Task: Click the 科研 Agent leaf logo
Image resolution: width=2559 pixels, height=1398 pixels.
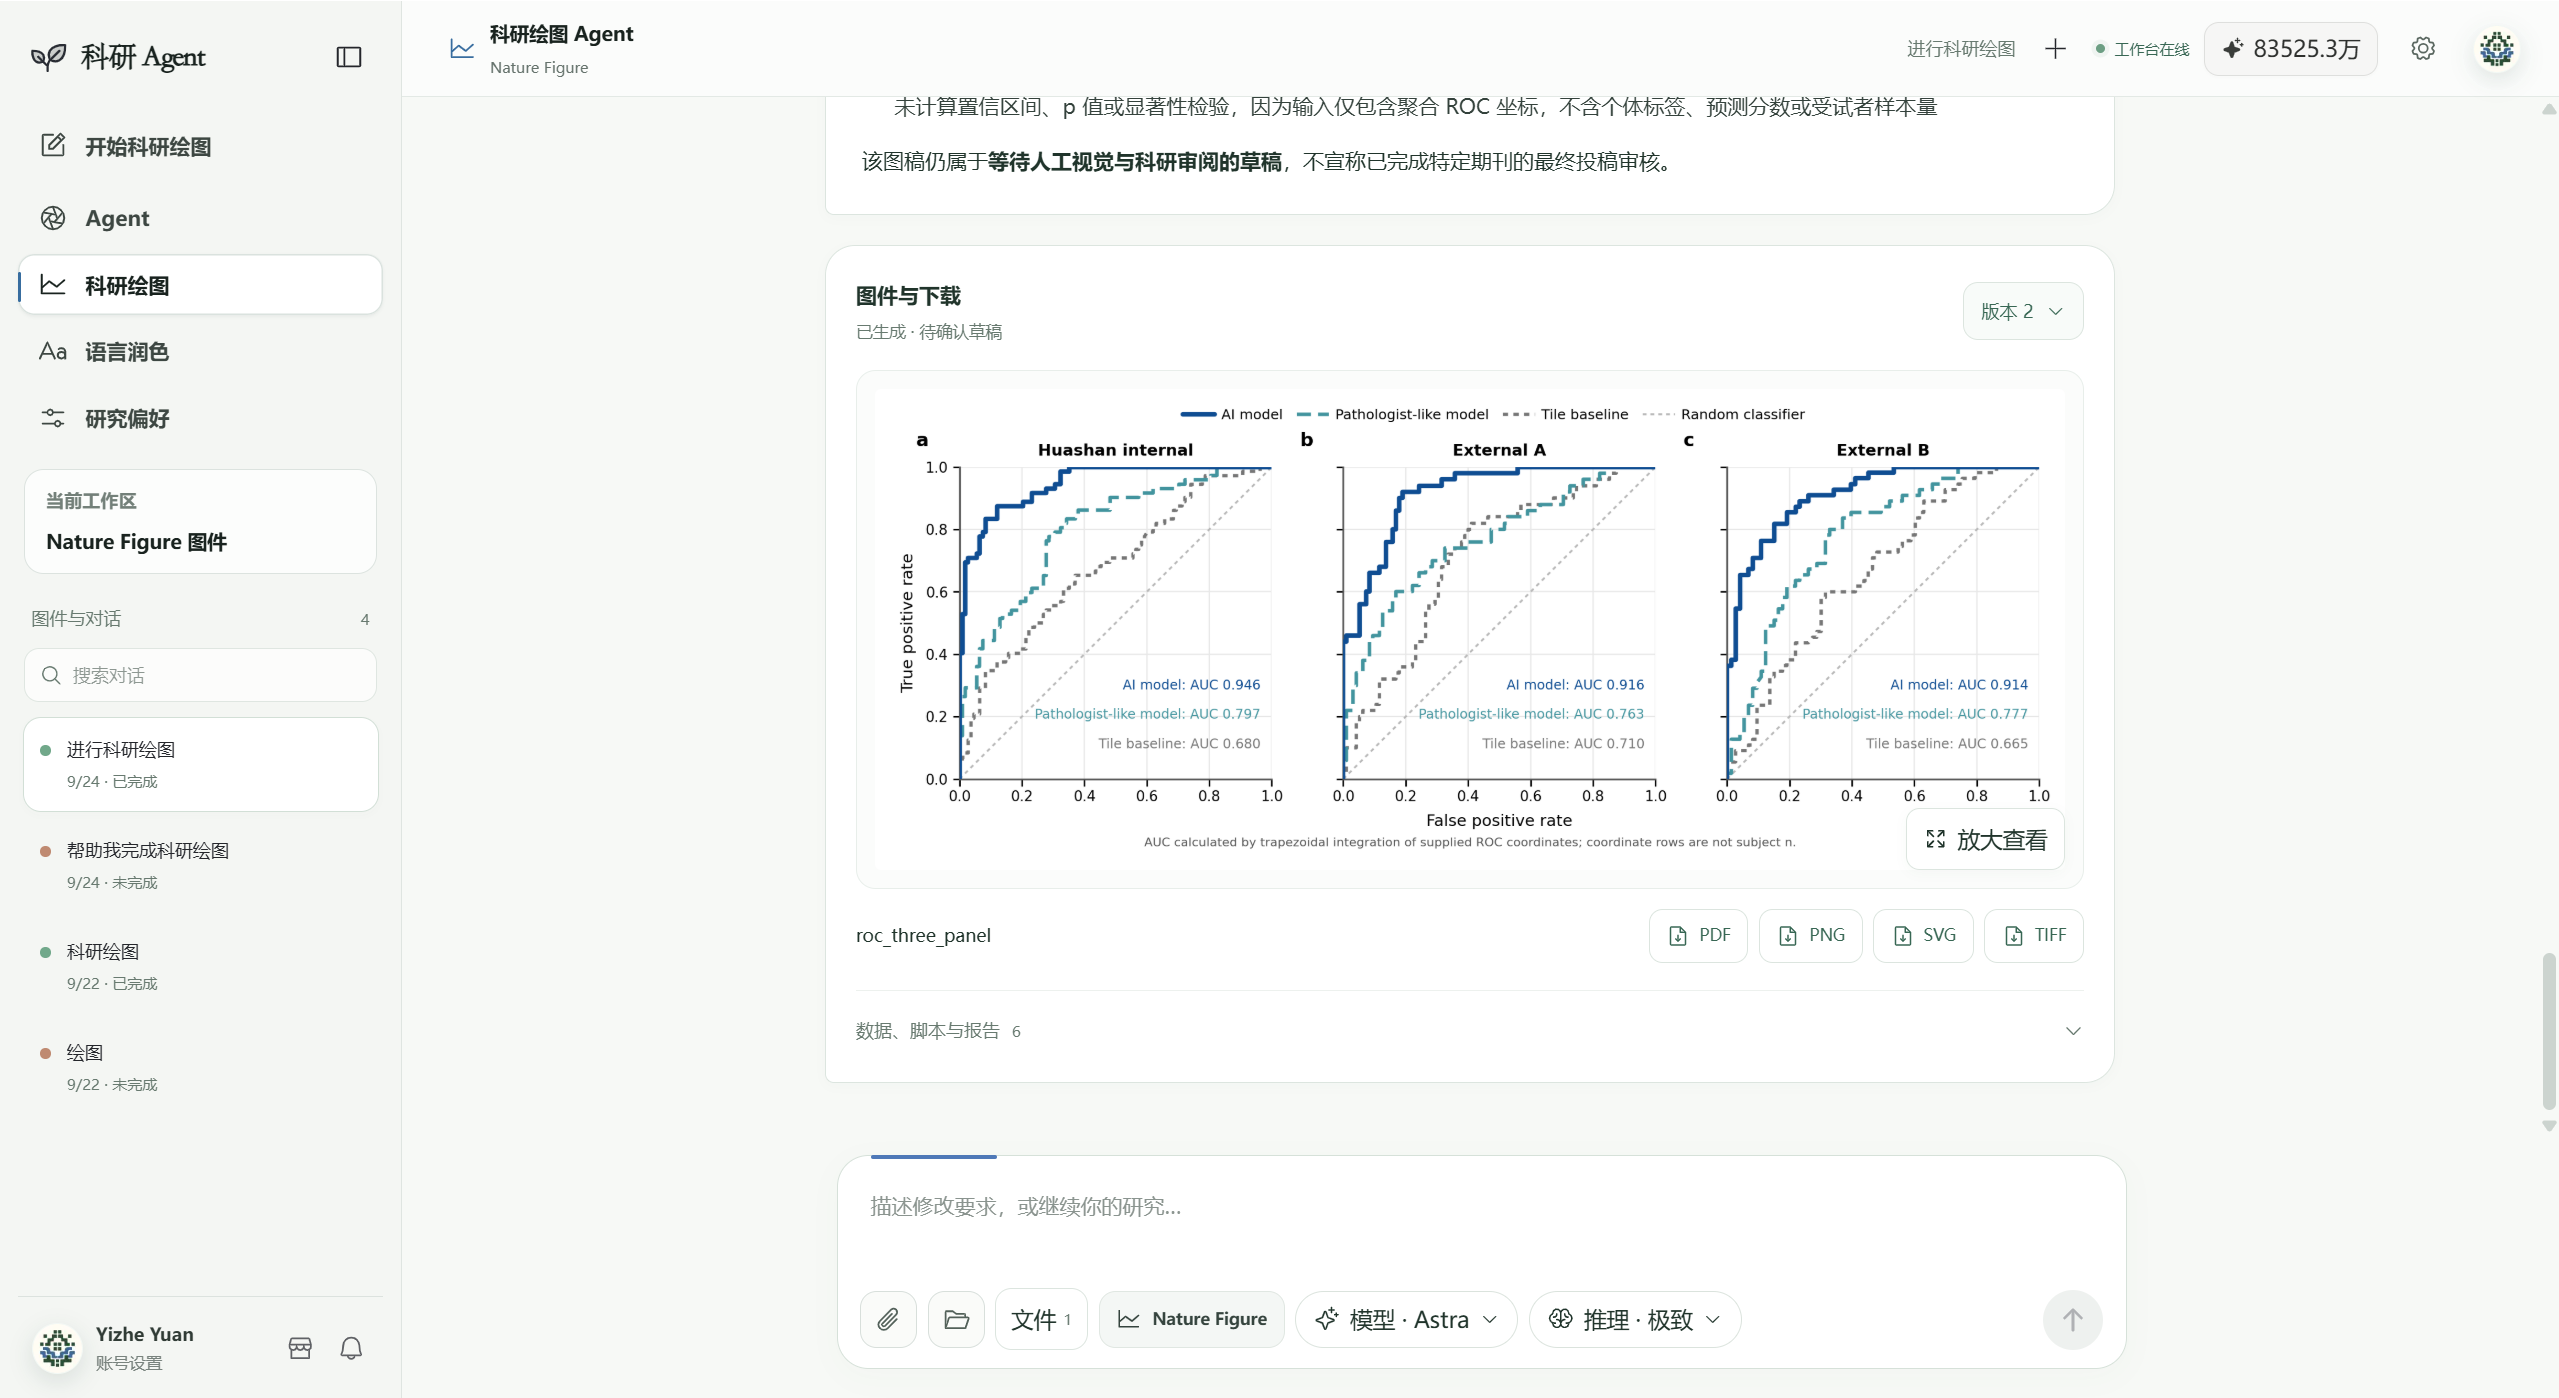Action: point(48,57)
